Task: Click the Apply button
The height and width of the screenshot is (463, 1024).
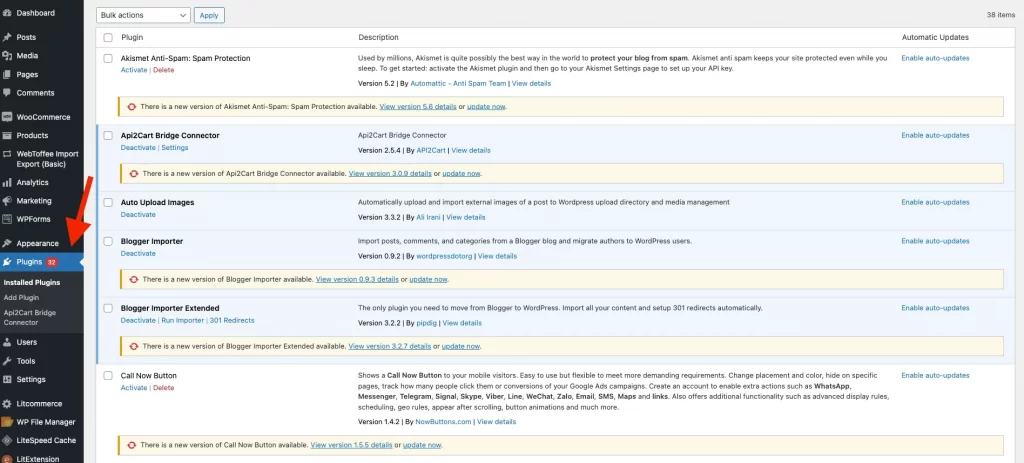Action: (209, 15)
